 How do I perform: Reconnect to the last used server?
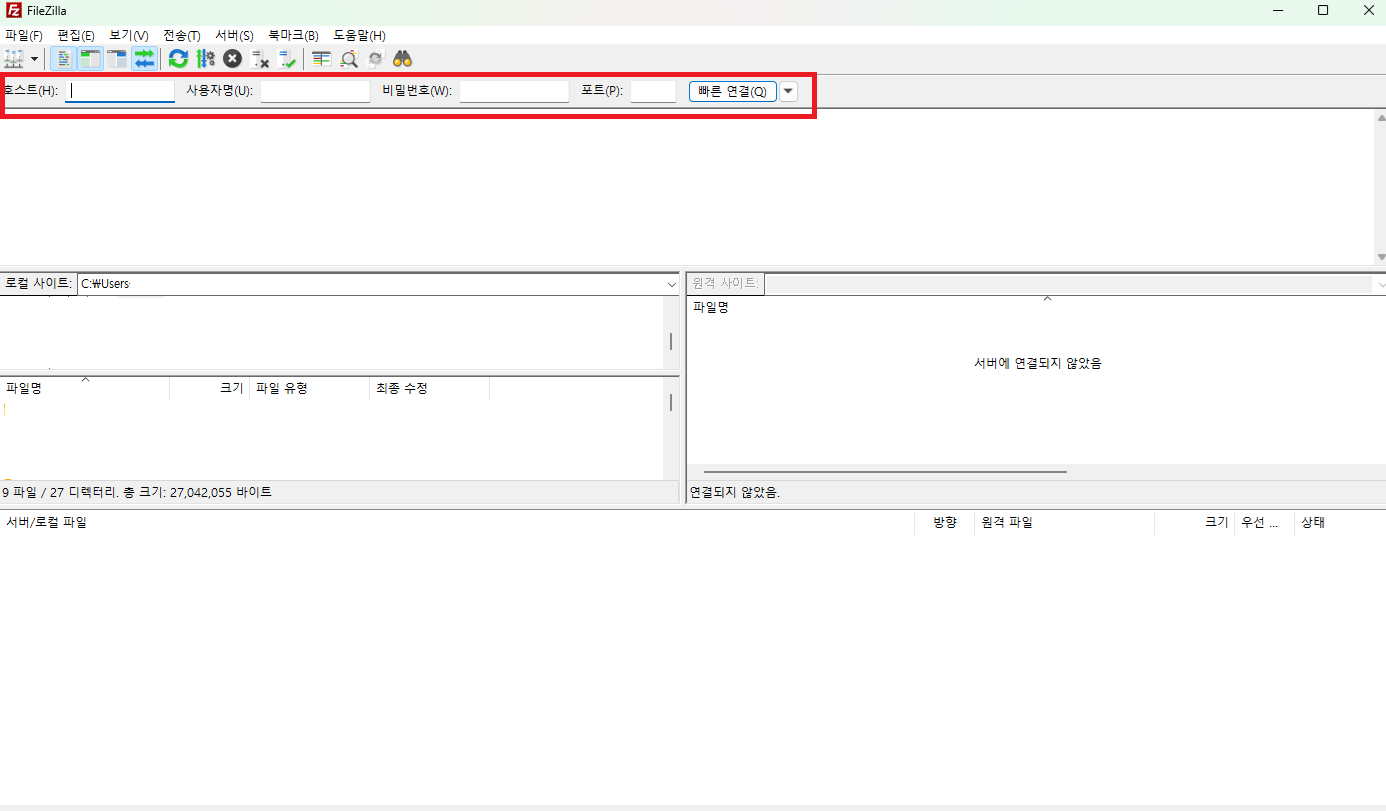pos(287,59)
